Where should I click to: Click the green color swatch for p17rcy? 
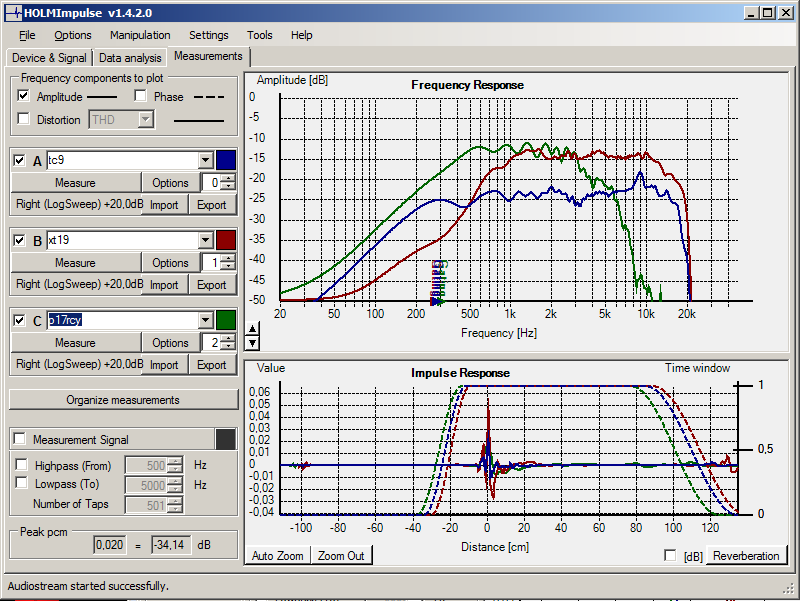226,320
